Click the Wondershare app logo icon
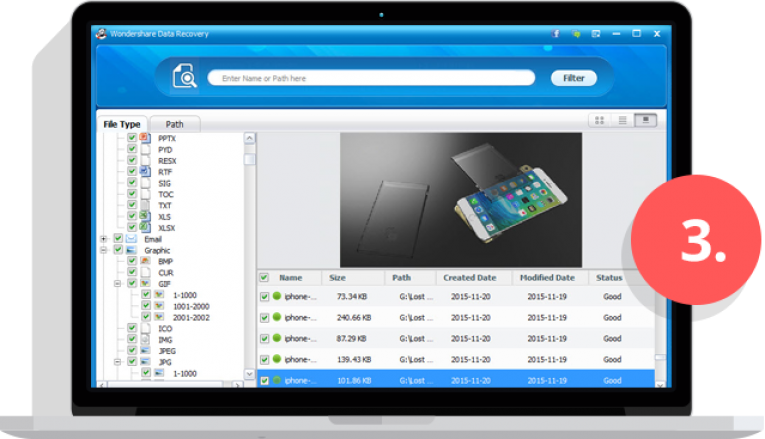The height and width of the screenshot is (439, 765). [x=101, y=34]
